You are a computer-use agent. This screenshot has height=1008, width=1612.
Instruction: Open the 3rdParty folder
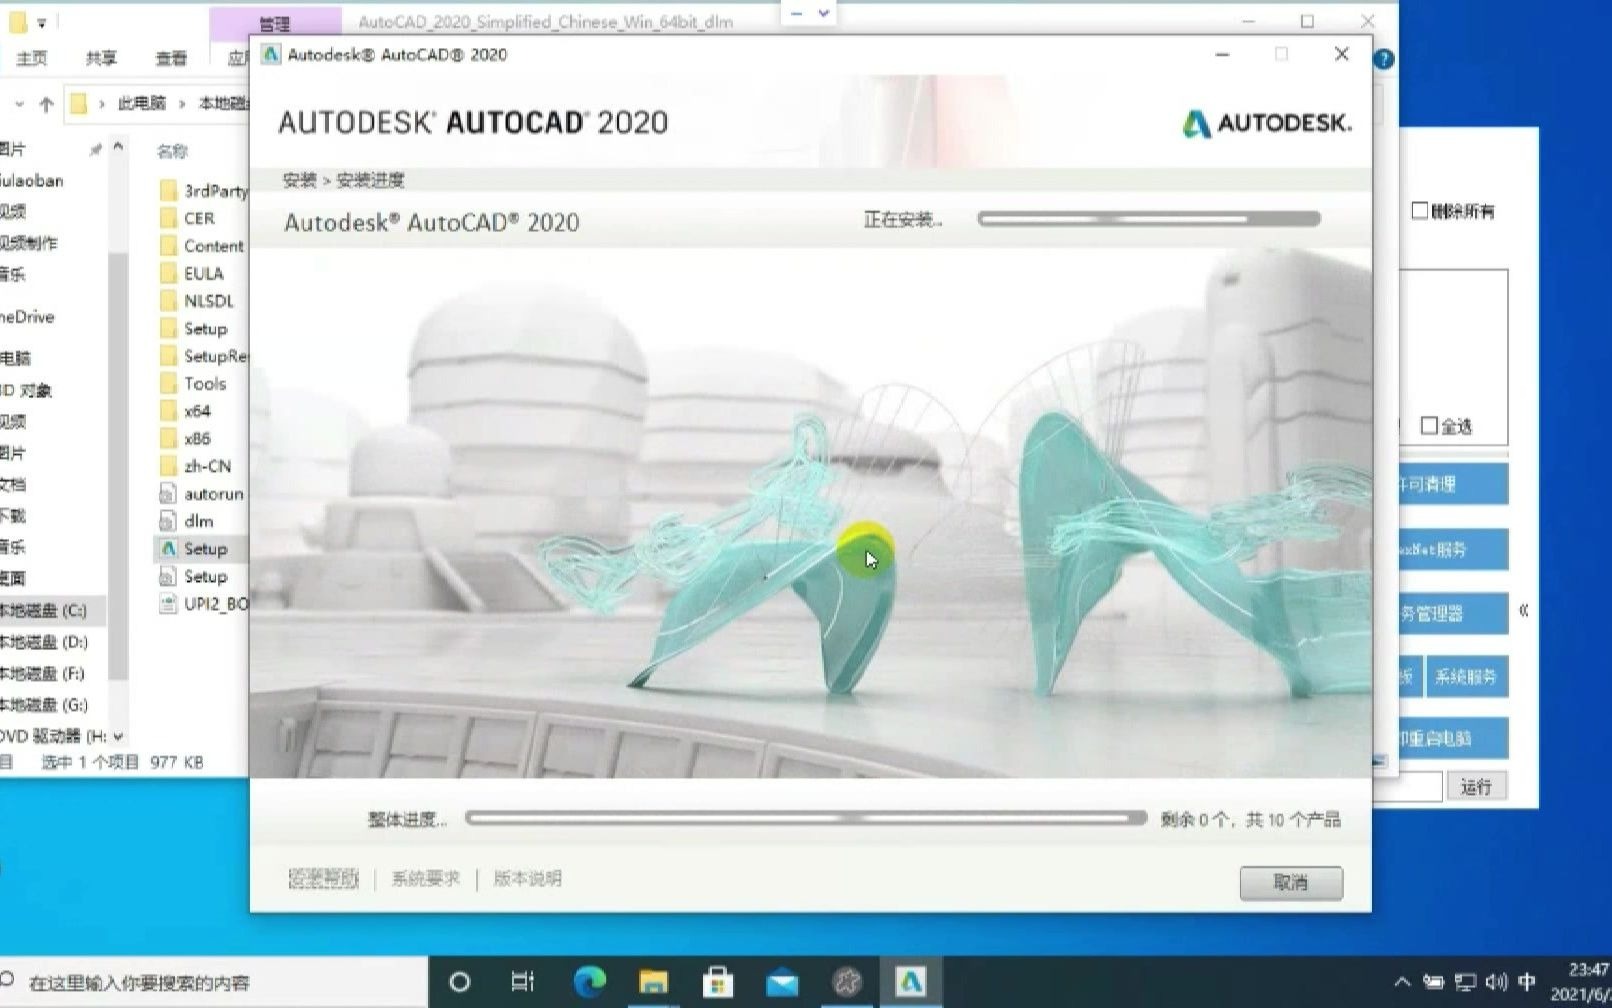(204, 190)
